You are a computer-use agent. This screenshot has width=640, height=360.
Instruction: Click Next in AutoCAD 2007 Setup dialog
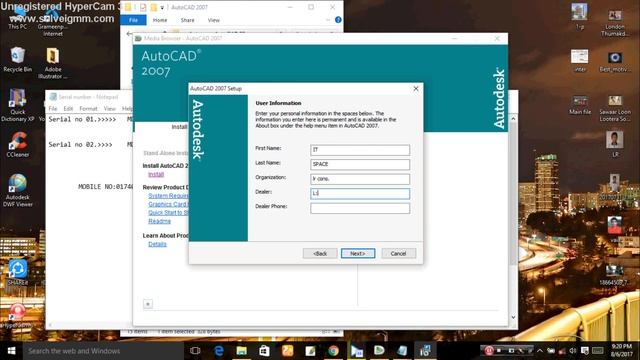click(x=358, y=253)
